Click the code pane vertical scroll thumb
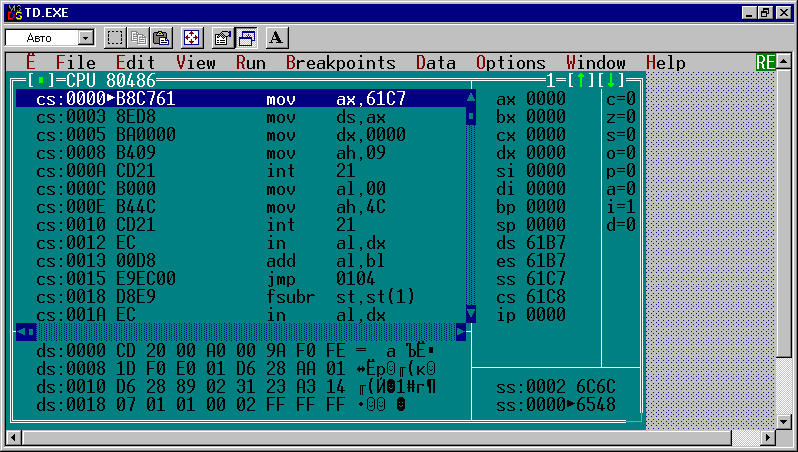The height and width of the screenshot is (452, 798). coord(471,116)
